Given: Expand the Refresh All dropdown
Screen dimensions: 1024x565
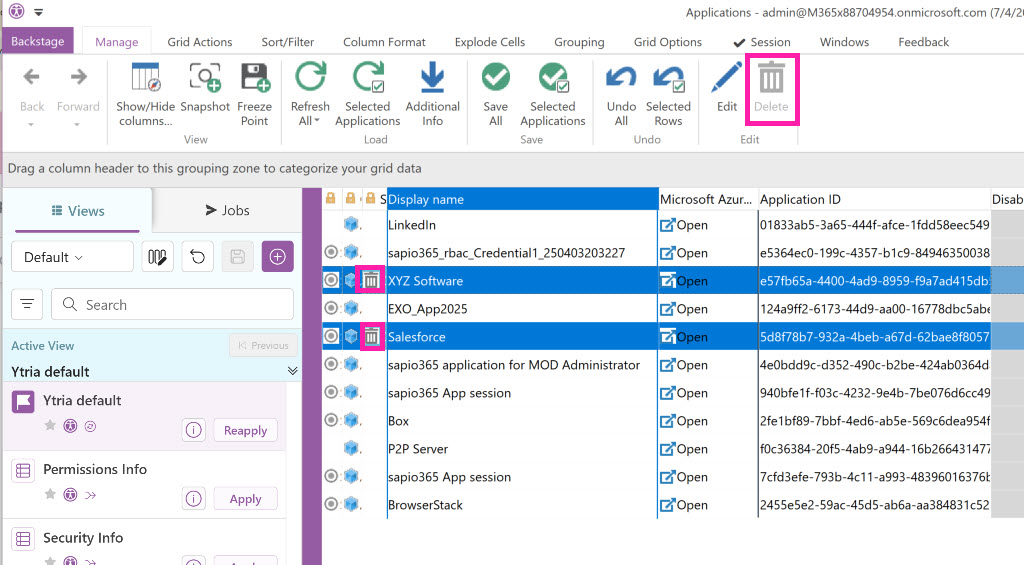Looking at the screenshot, I should pyautogui.click(x=317, y=121).
